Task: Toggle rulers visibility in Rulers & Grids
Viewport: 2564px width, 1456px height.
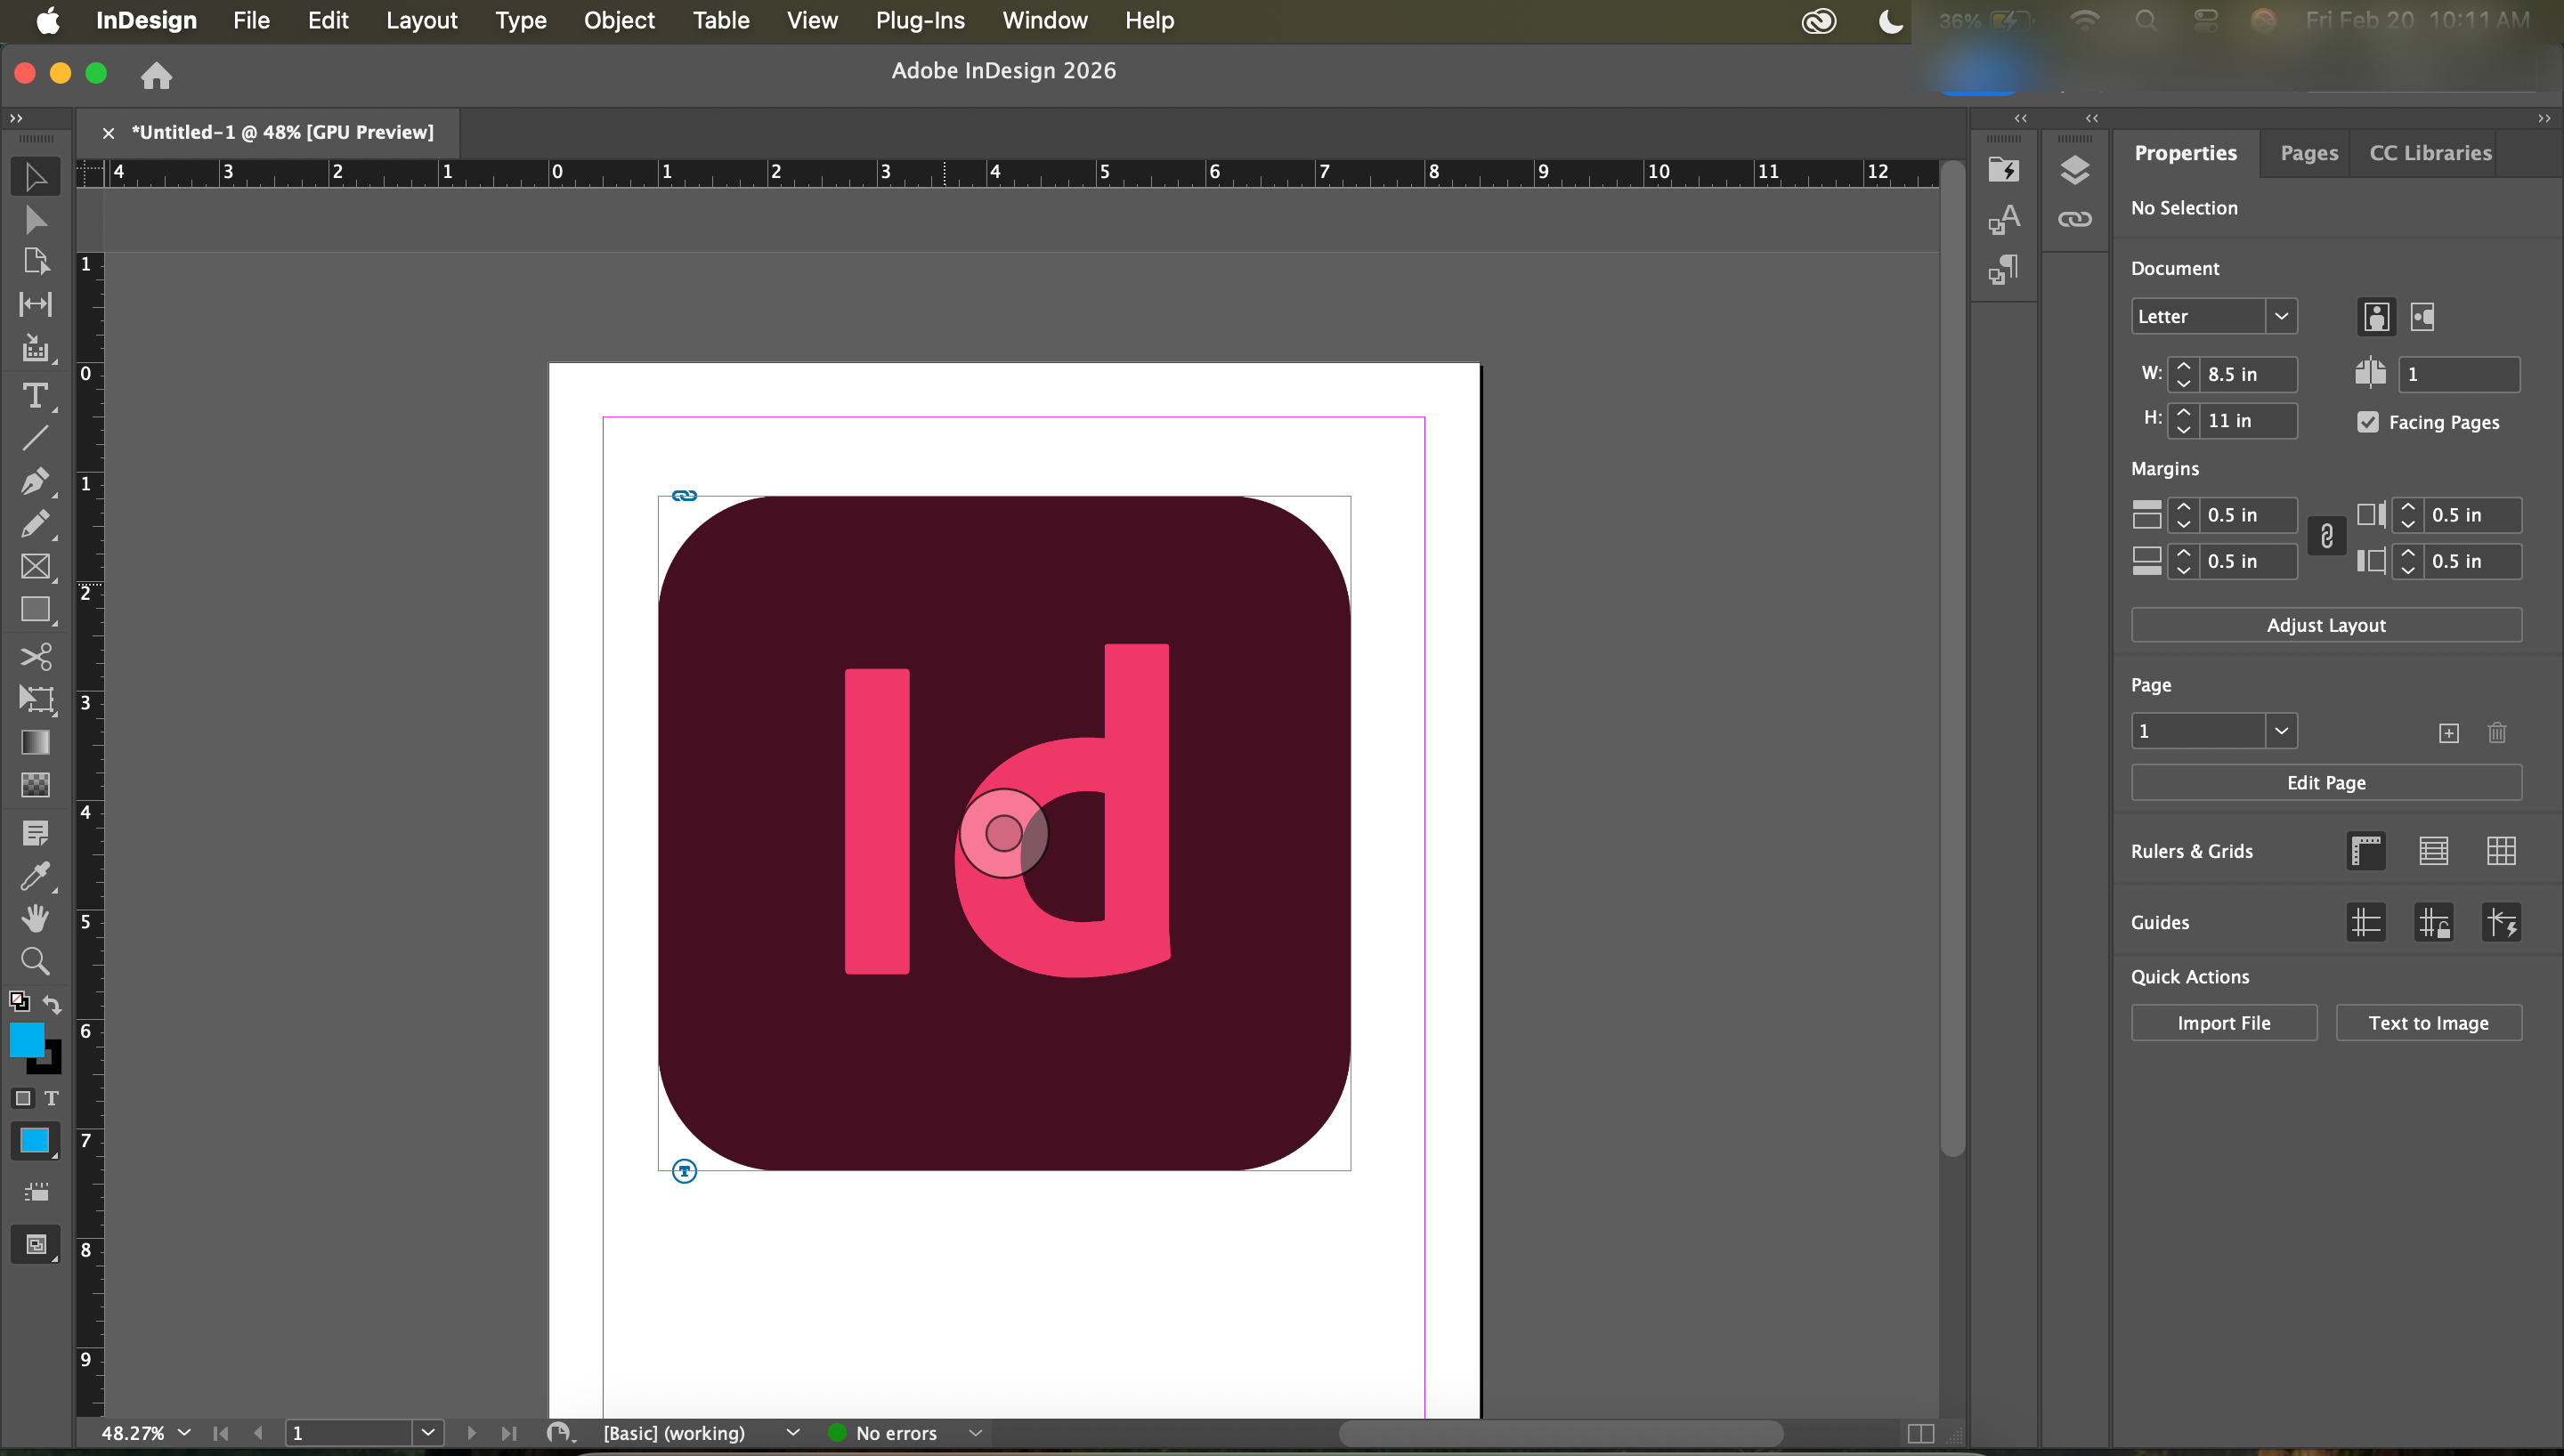Action: 2365,851
